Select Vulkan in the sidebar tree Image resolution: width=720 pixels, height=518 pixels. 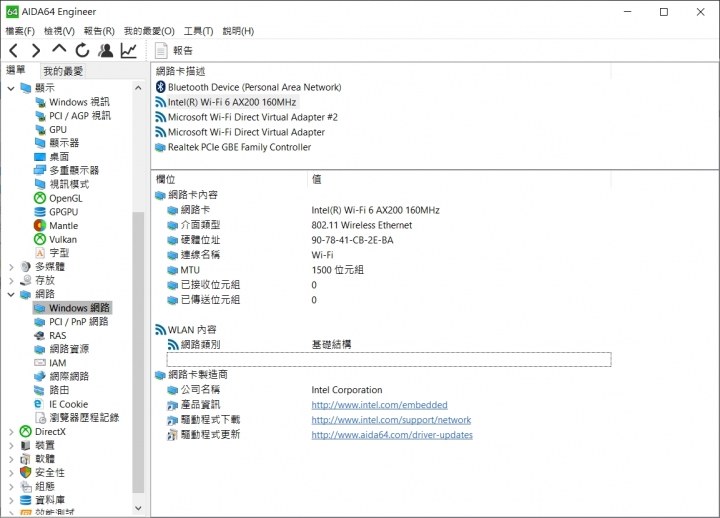pyautogui.click(x=62, y=240)
